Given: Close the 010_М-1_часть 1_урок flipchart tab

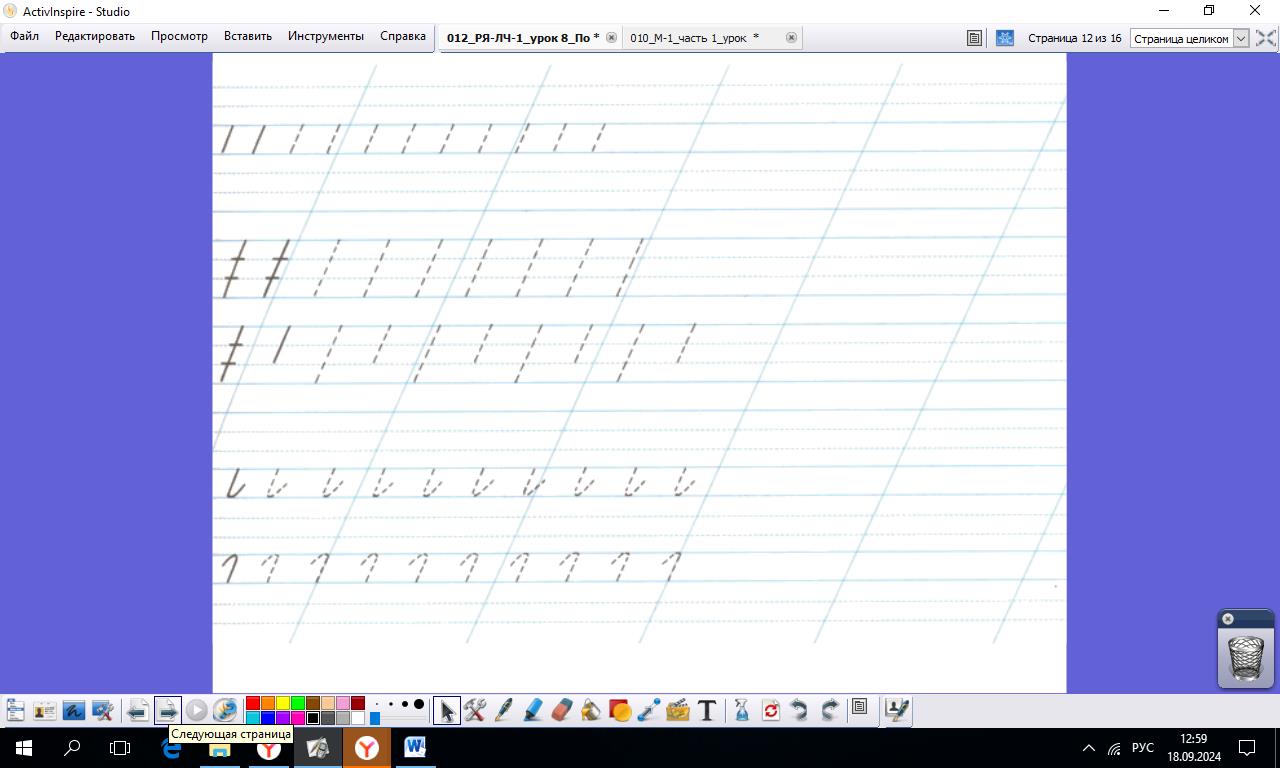Looking at the screenshot, I should click(x=791, y=38).
